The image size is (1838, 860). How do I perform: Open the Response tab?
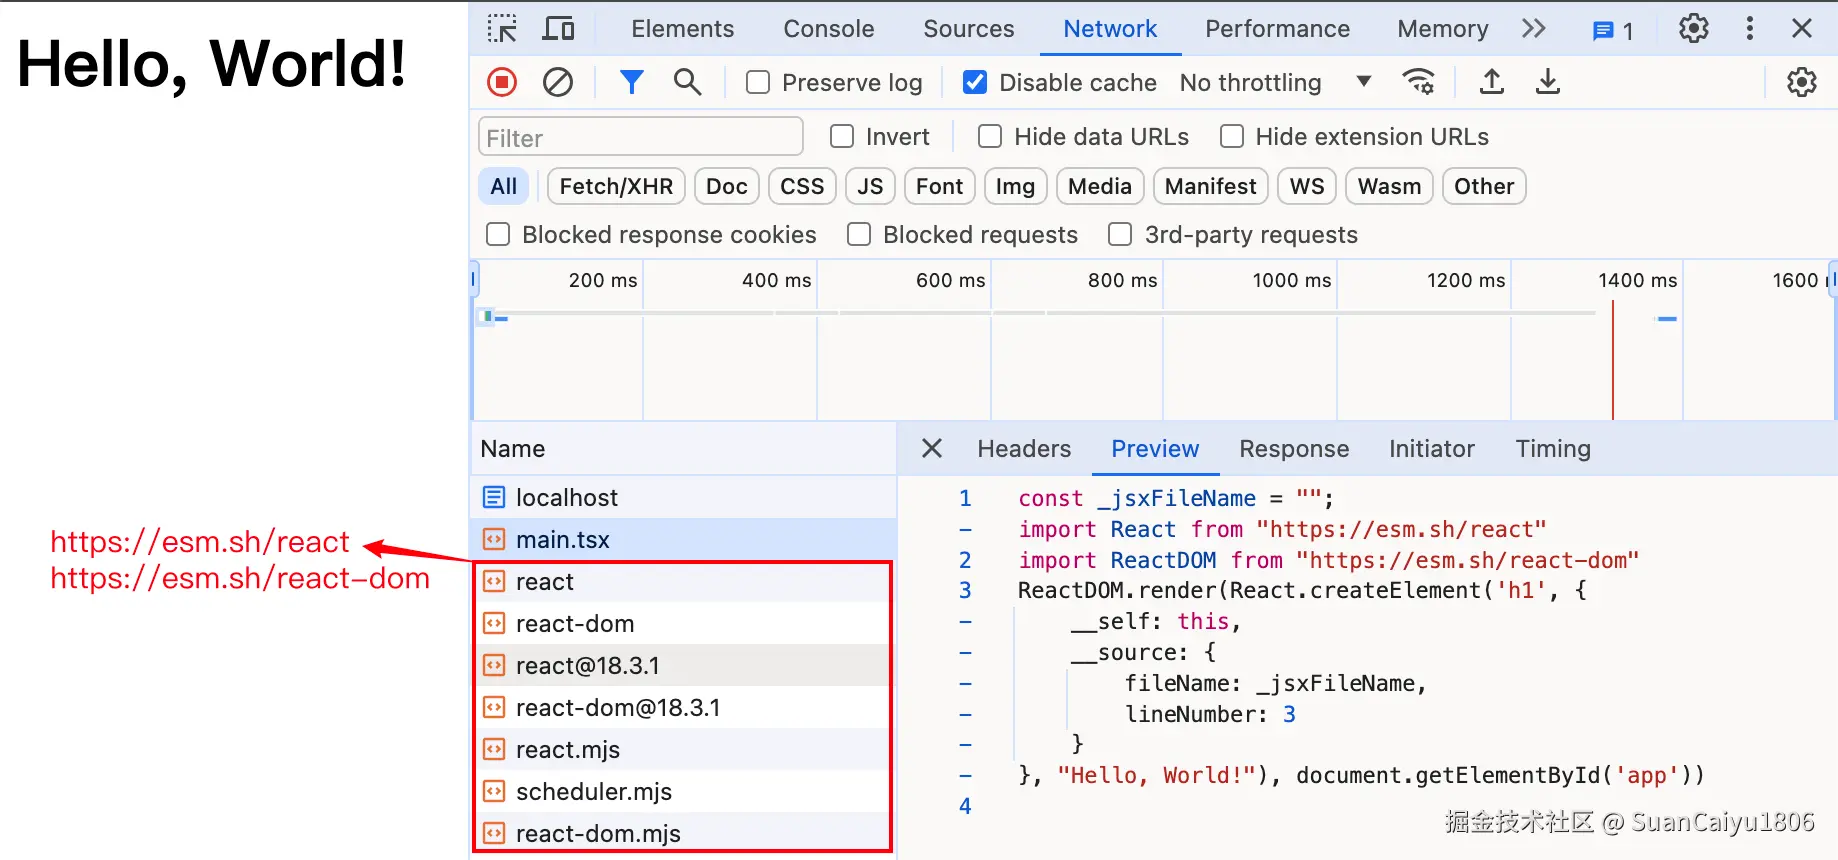coord(1293,449)
